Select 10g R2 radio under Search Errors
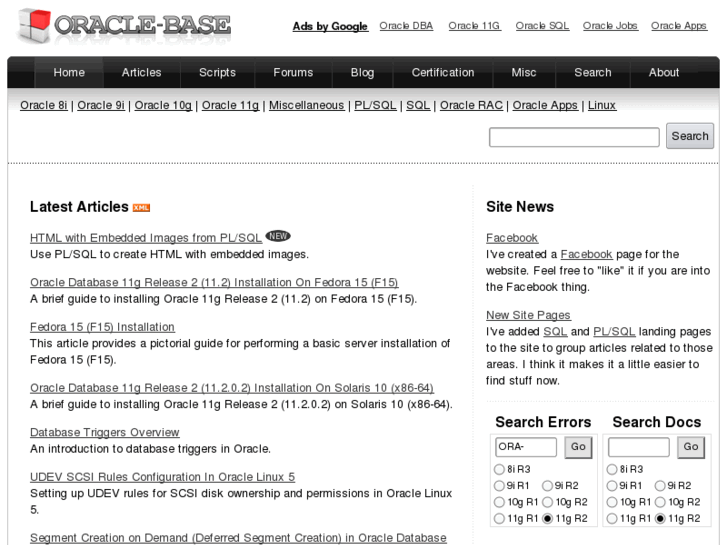Screen dimensions: 727x545 coord(548,502)
